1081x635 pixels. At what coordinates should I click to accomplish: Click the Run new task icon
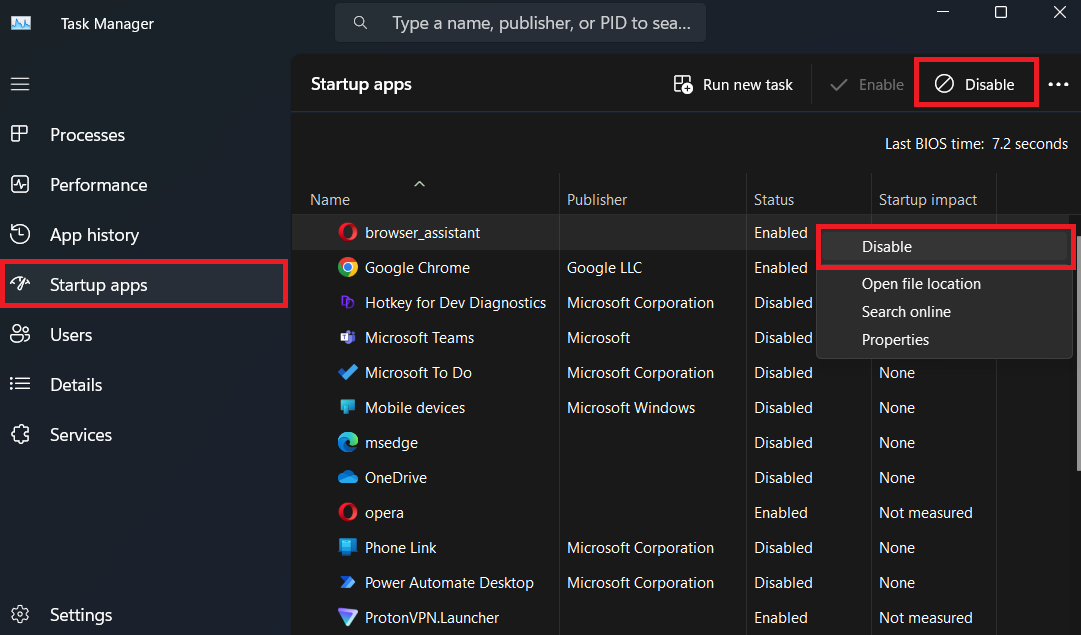(683, 84)
